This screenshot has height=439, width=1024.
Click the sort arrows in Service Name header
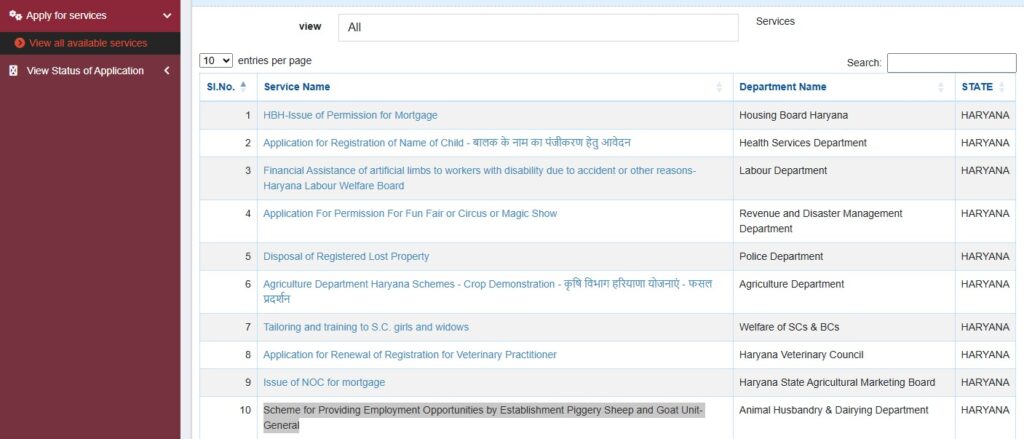(x=719, y=87)
